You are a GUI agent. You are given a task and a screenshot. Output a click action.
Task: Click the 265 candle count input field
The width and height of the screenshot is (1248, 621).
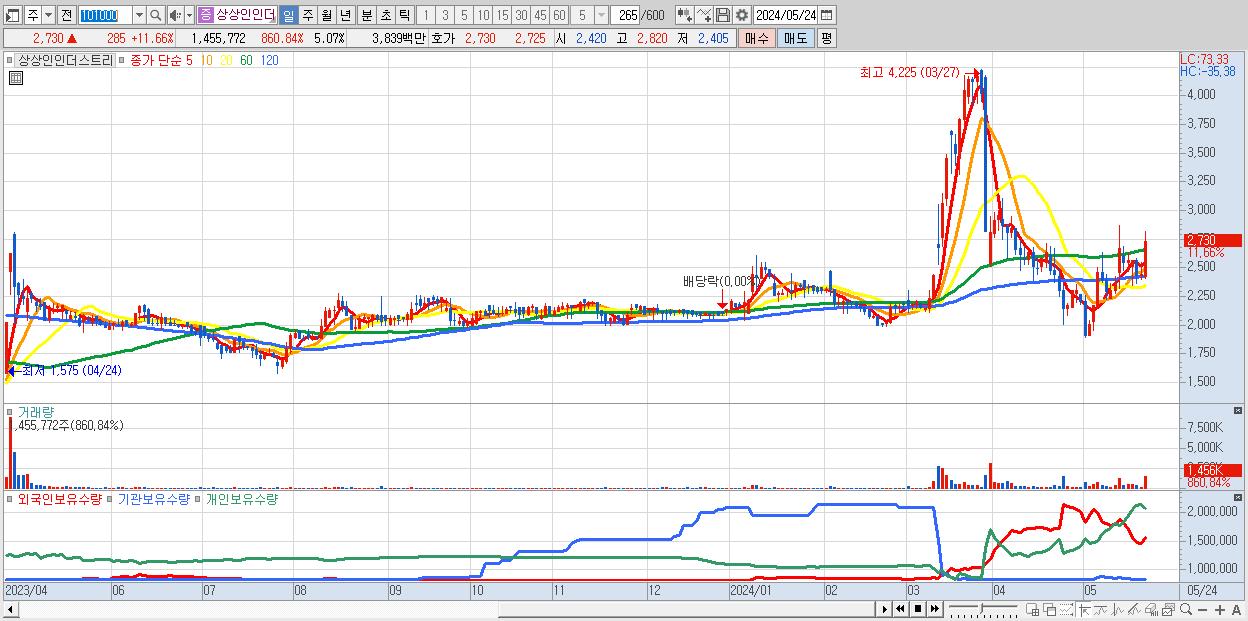point(627,15)
